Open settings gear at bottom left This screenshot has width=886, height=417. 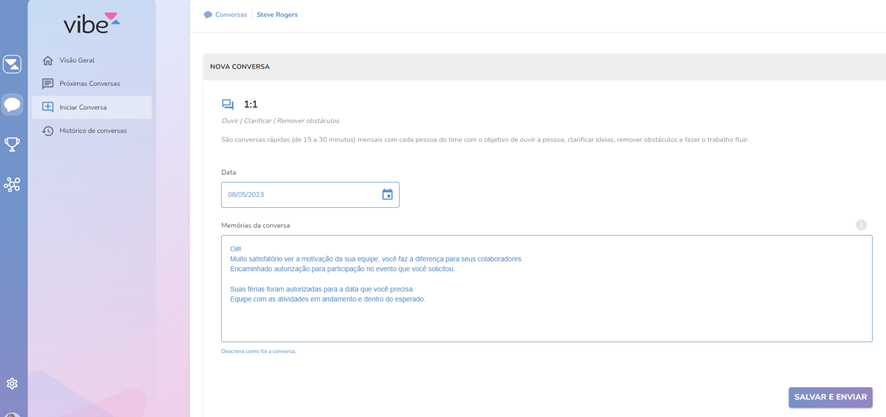pyautogui.click(x=12, y=383)
